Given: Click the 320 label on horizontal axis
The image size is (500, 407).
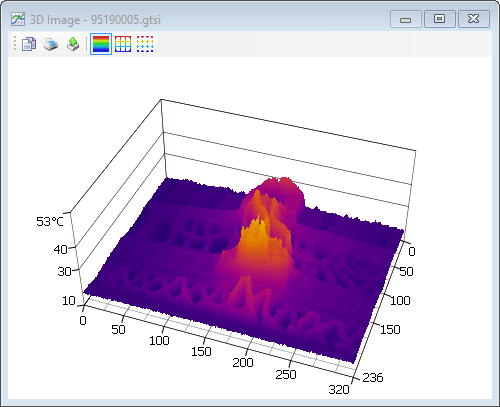Looking at the screenshot, I should (339, 389).
